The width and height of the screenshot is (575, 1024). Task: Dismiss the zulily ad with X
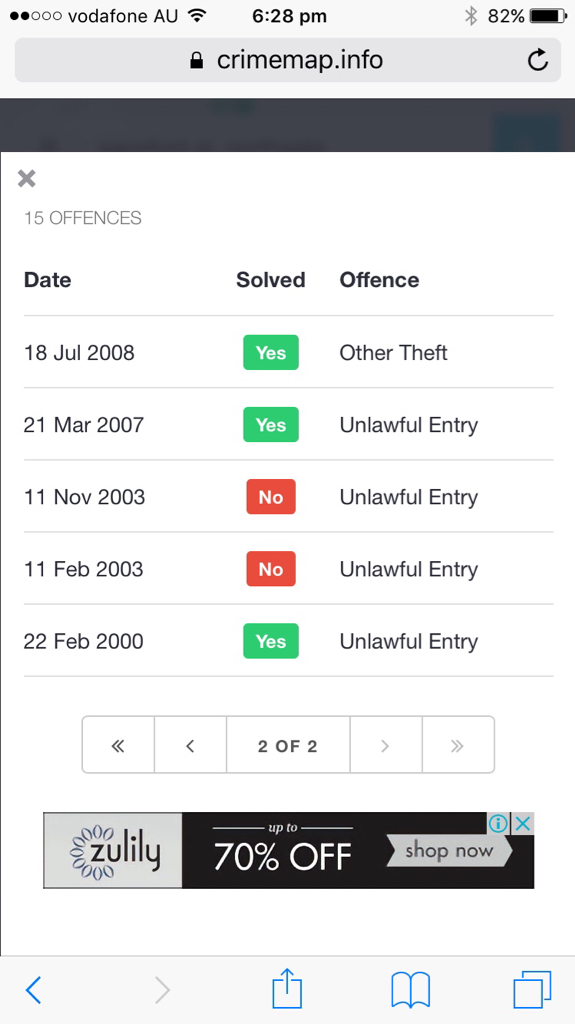(x=523, y=824)
